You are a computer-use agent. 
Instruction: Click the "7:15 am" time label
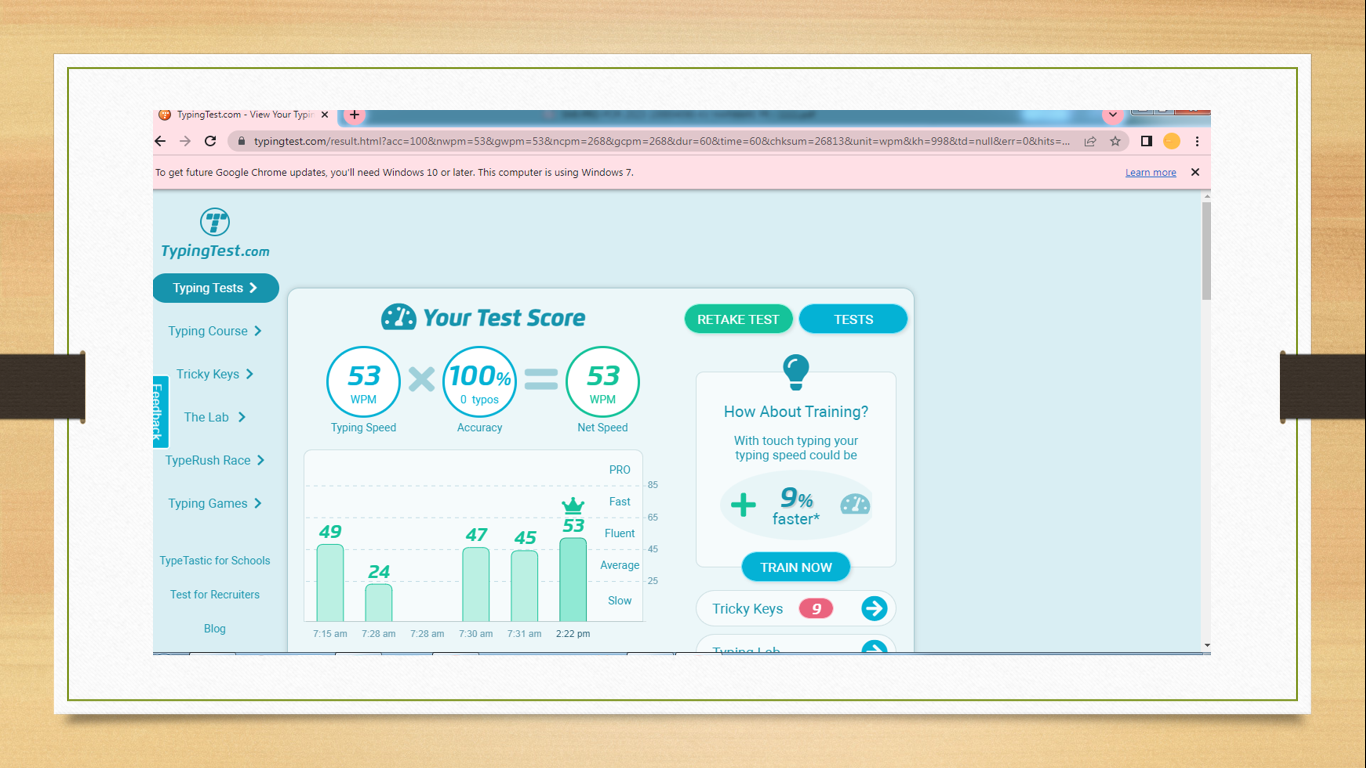[330, 634]
